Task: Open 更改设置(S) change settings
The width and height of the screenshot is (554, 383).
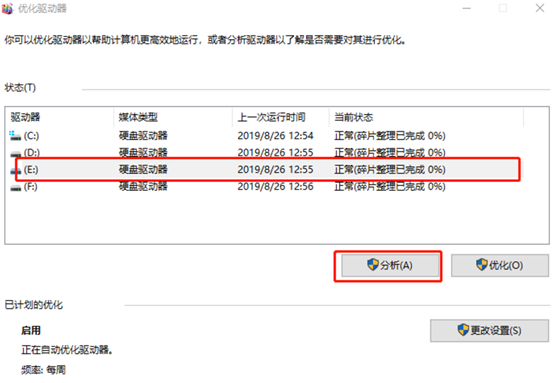Action: [x=489, y=330]
